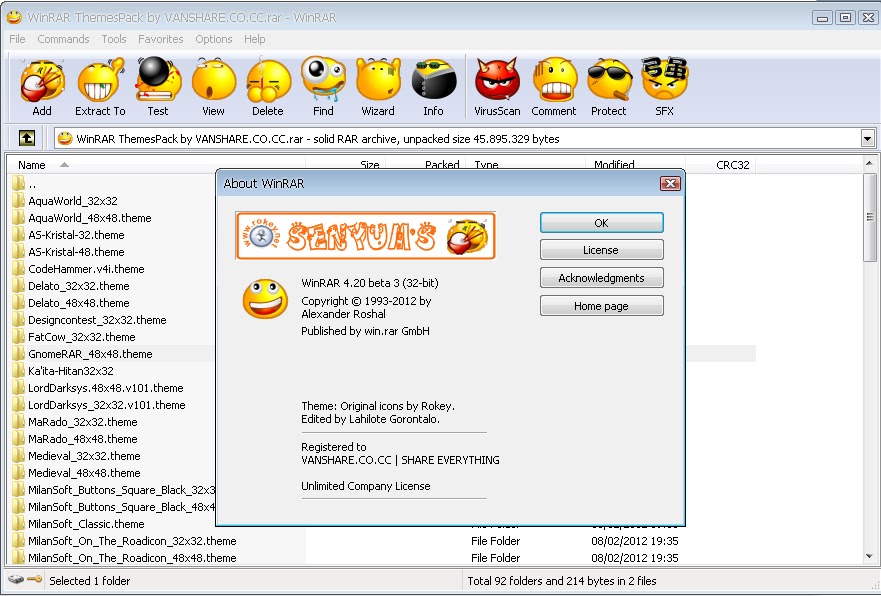Image resolution: width=881 pixels, height=596 pixels.
Task: Click the Extract To toolbar icon
Action: (101, 87)
